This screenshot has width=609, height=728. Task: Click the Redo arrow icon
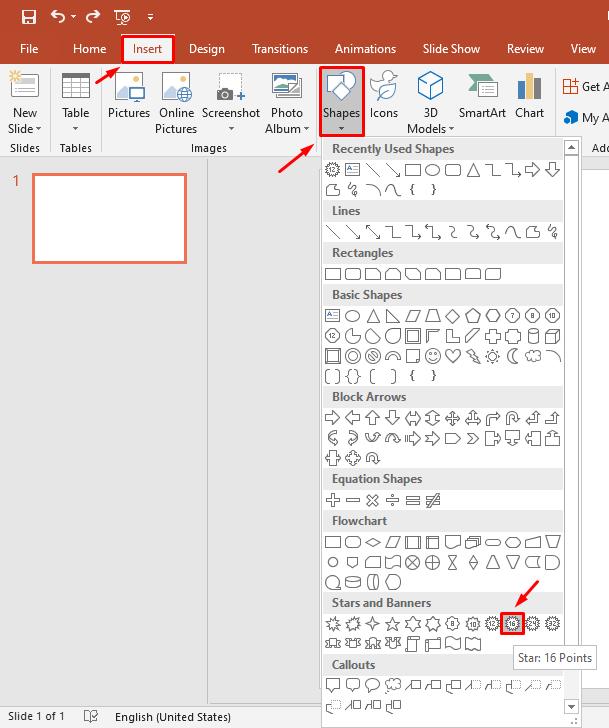coord(93,17)
